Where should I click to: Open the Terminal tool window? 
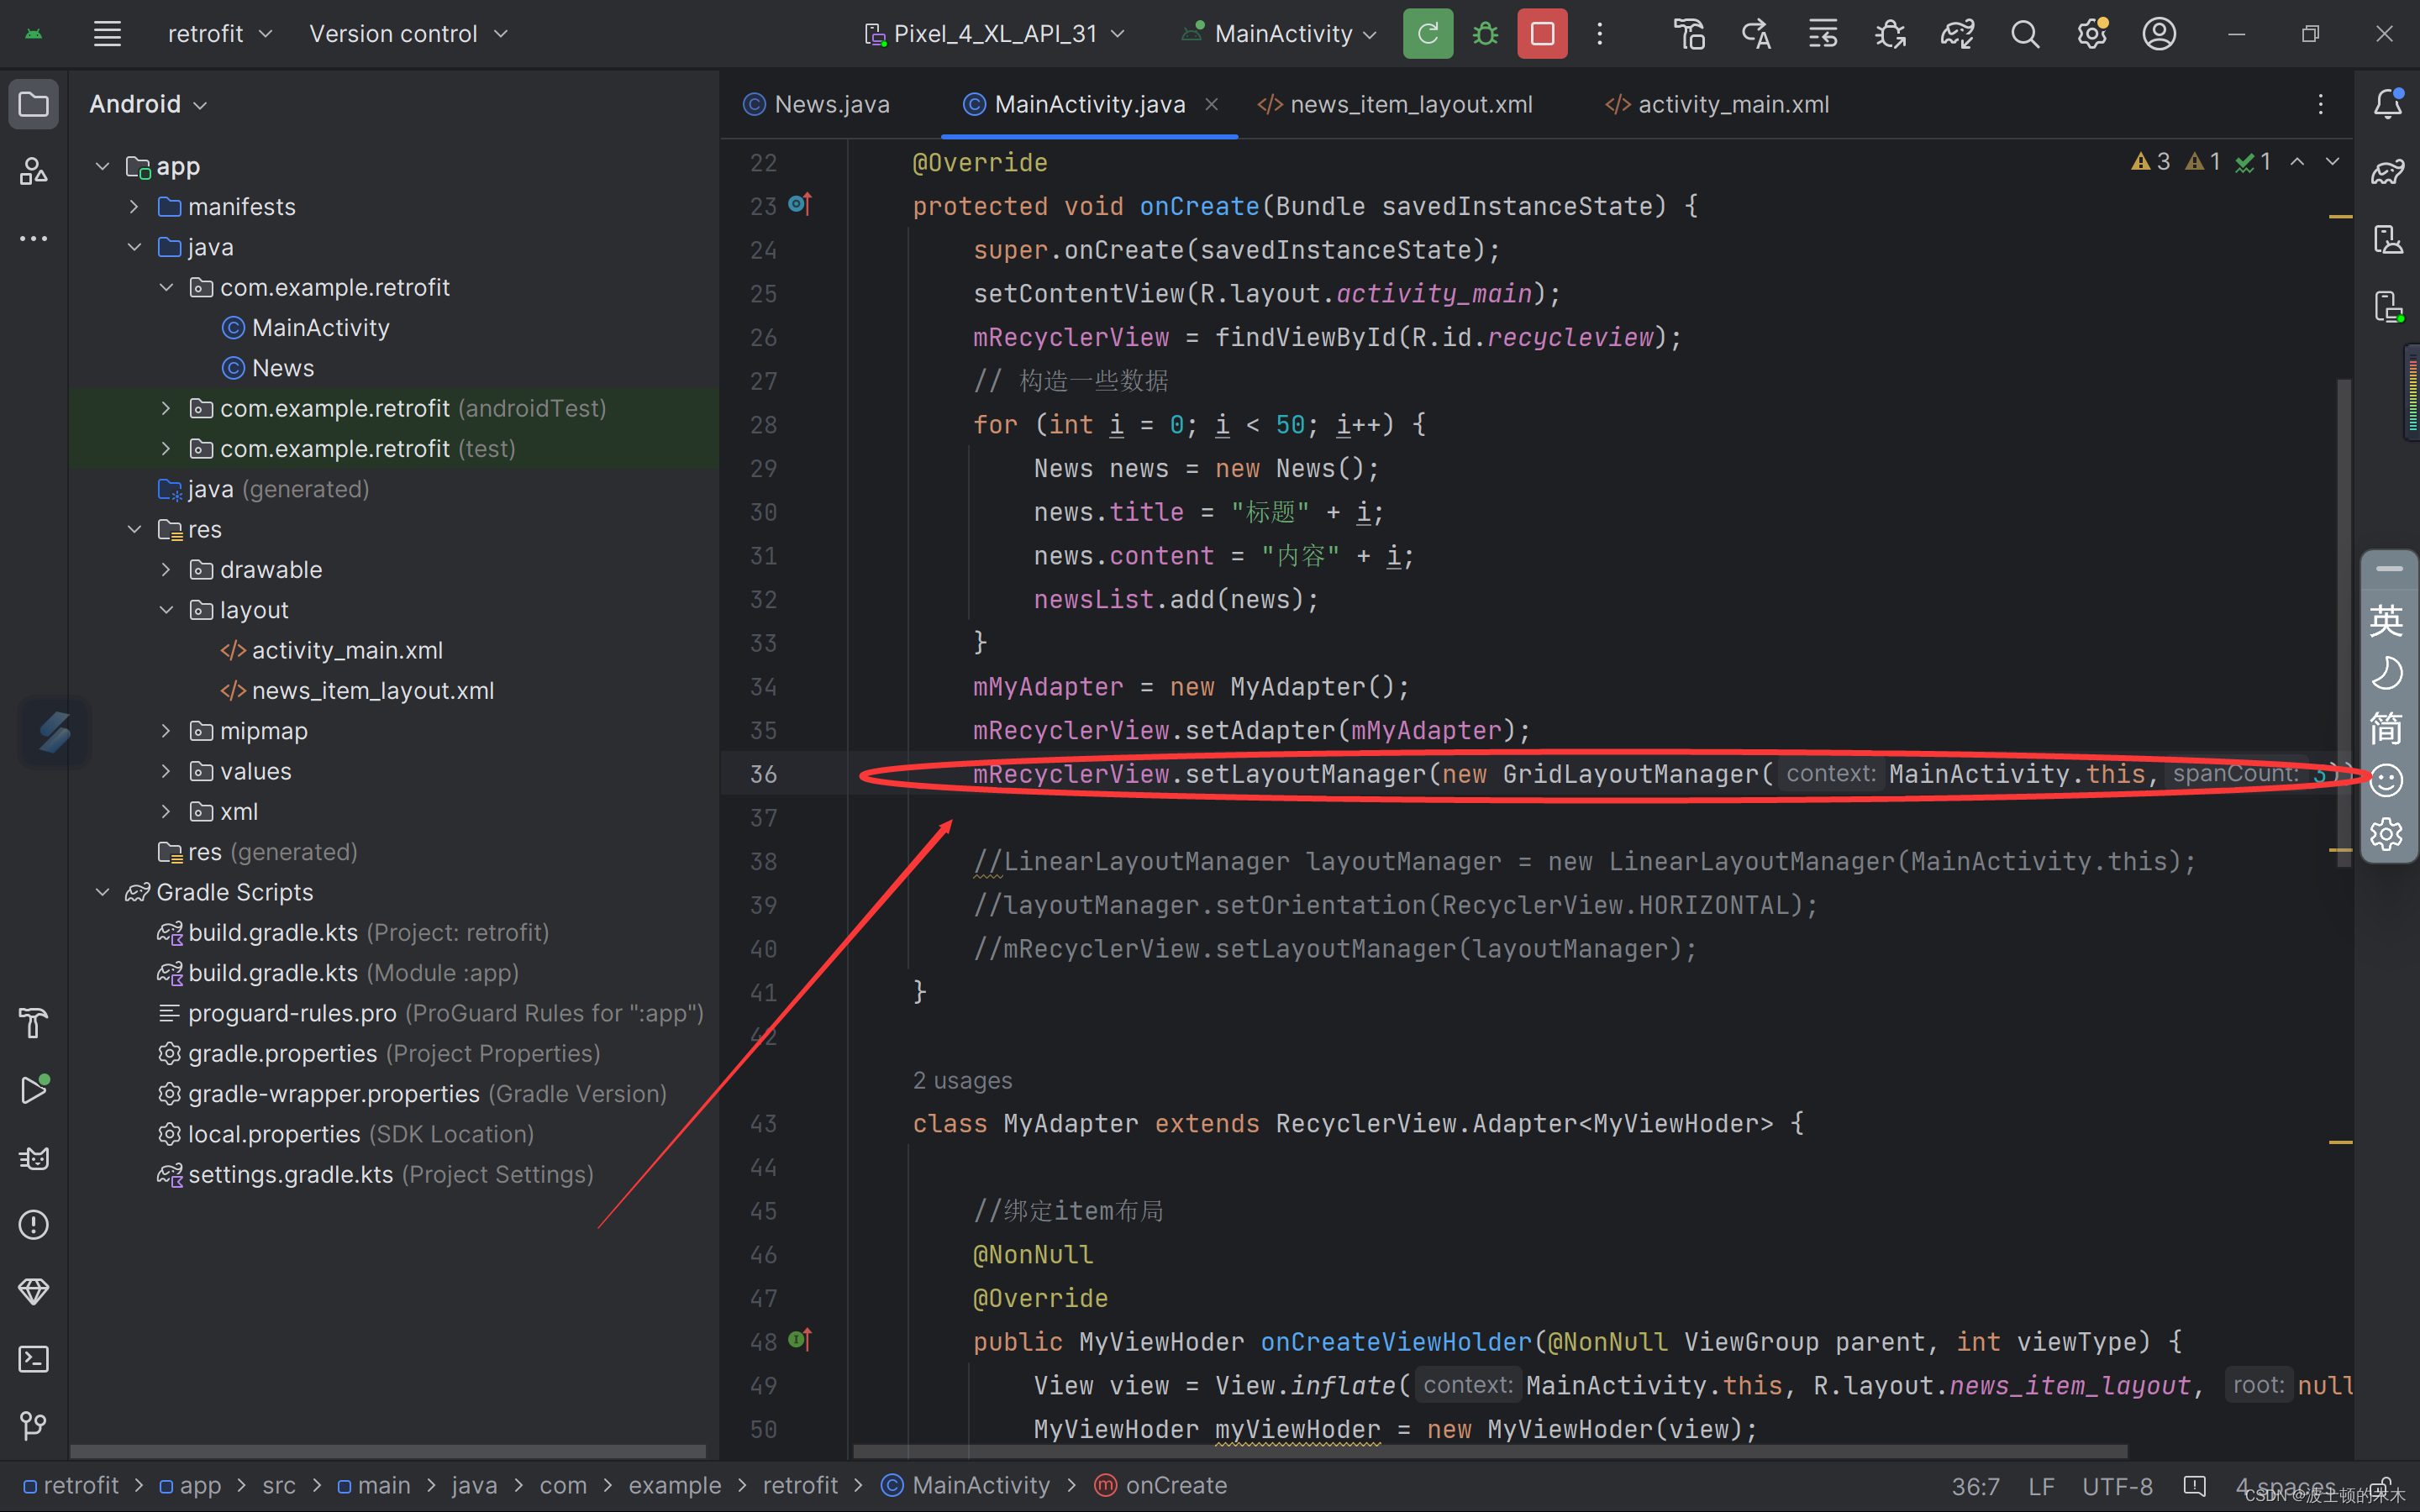click(x=34, y=1358)
